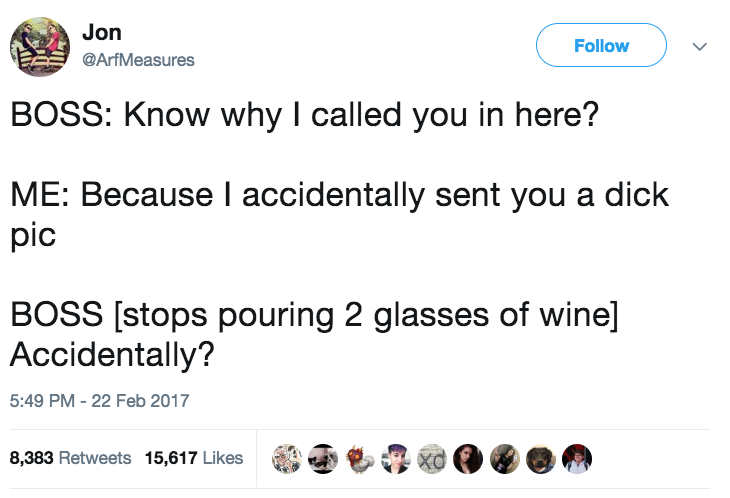
Task: Click the display name Jon
Action: tap(102, 34)
